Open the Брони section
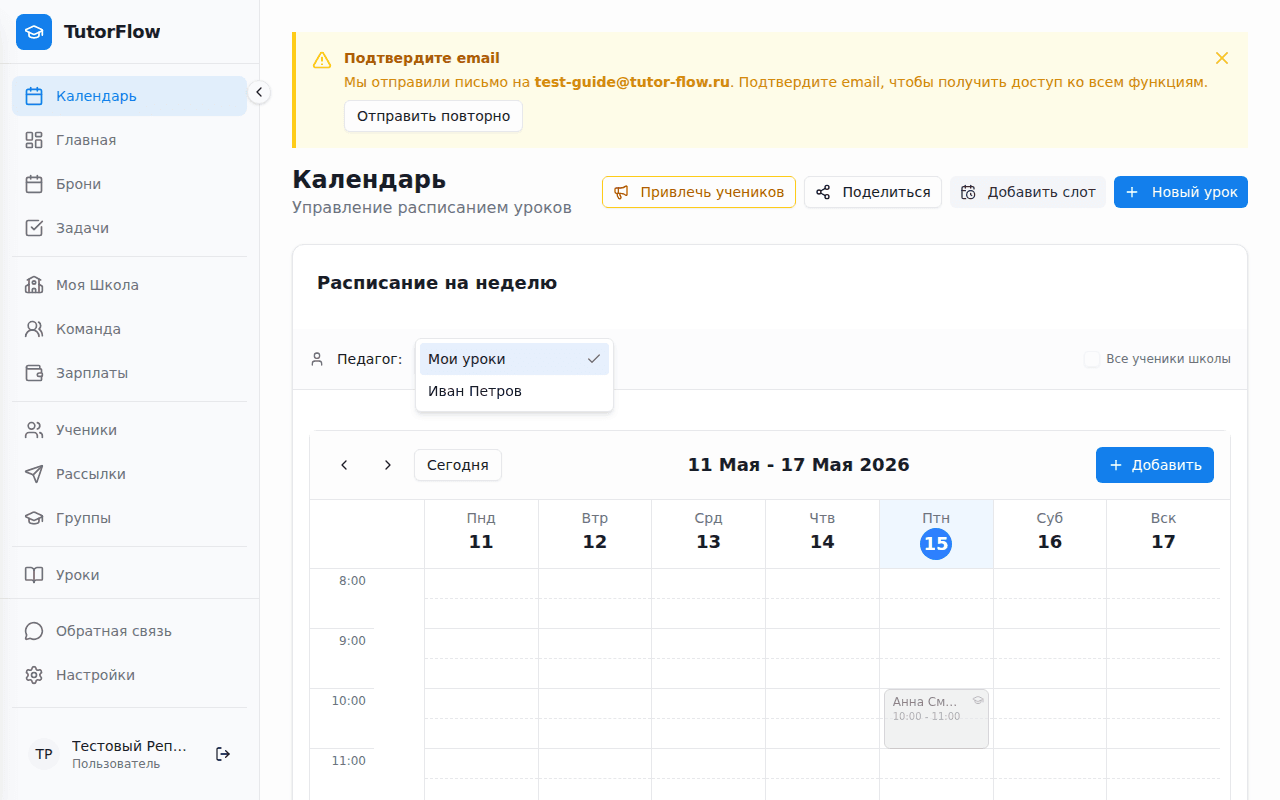The width and height of the screenshot is (1280, 800). 129,184
